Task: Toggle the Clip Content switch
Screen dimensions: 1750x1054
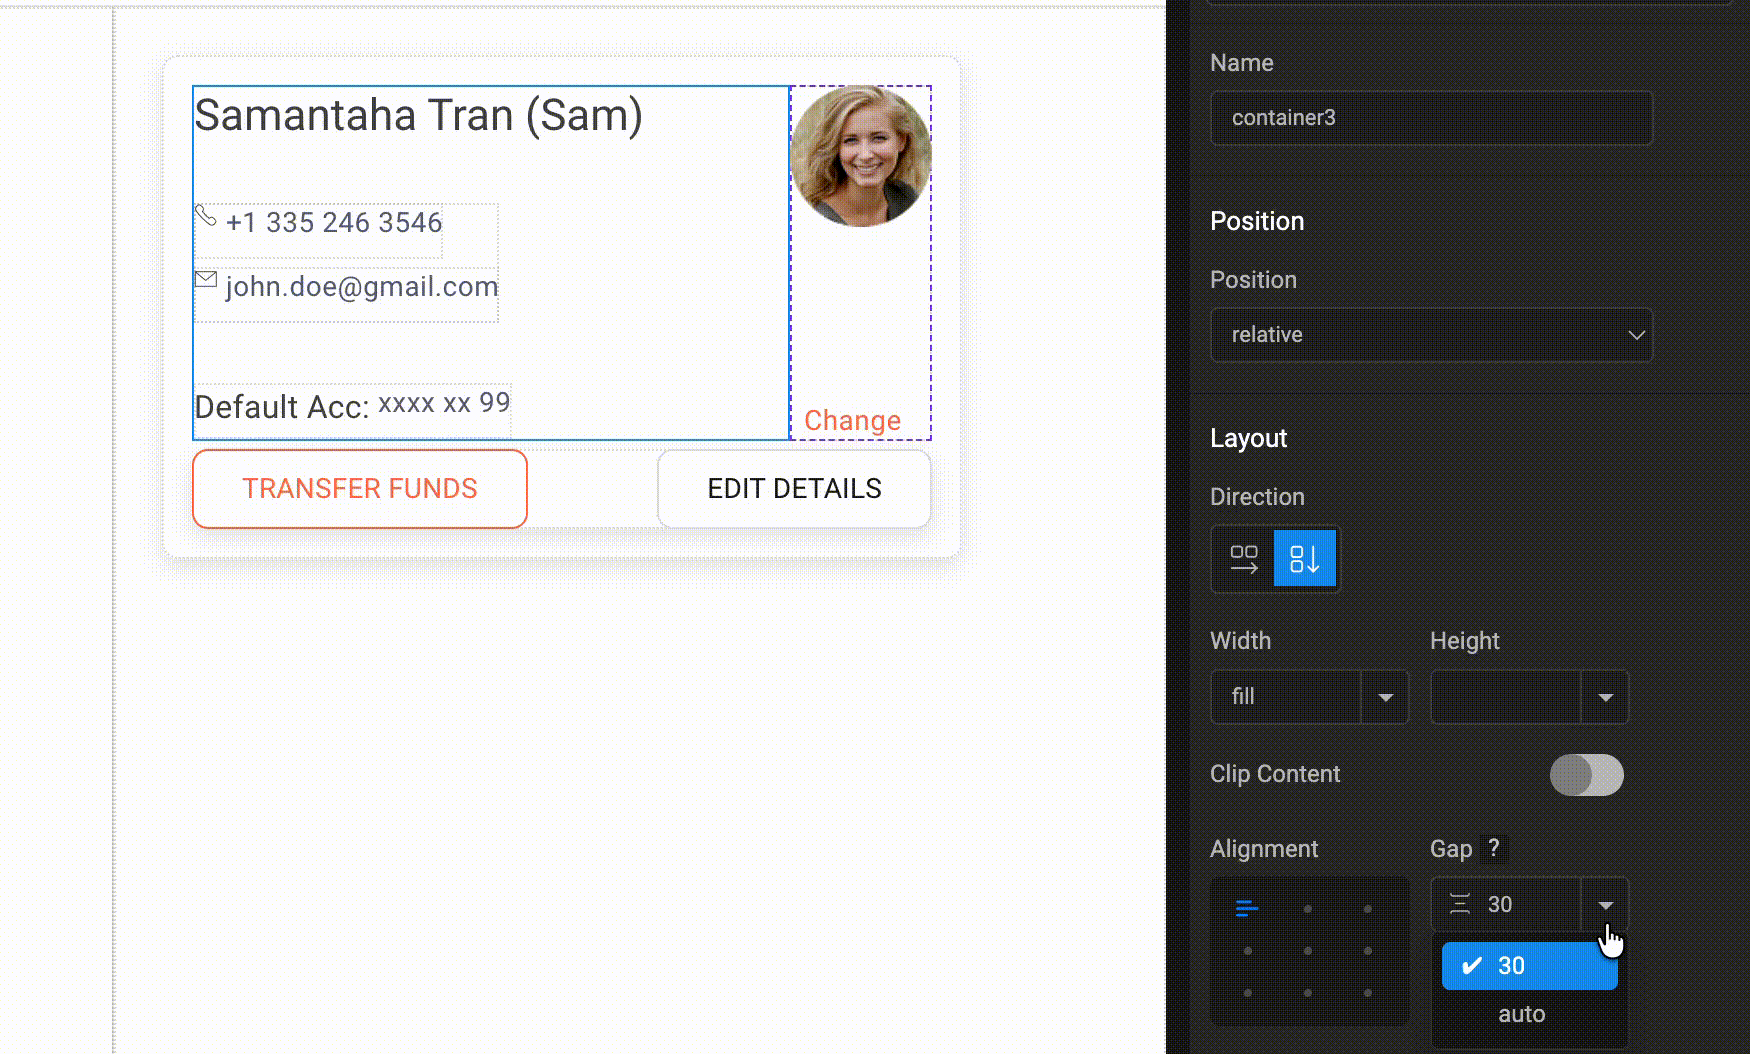Action: (x=1587, y=775)
